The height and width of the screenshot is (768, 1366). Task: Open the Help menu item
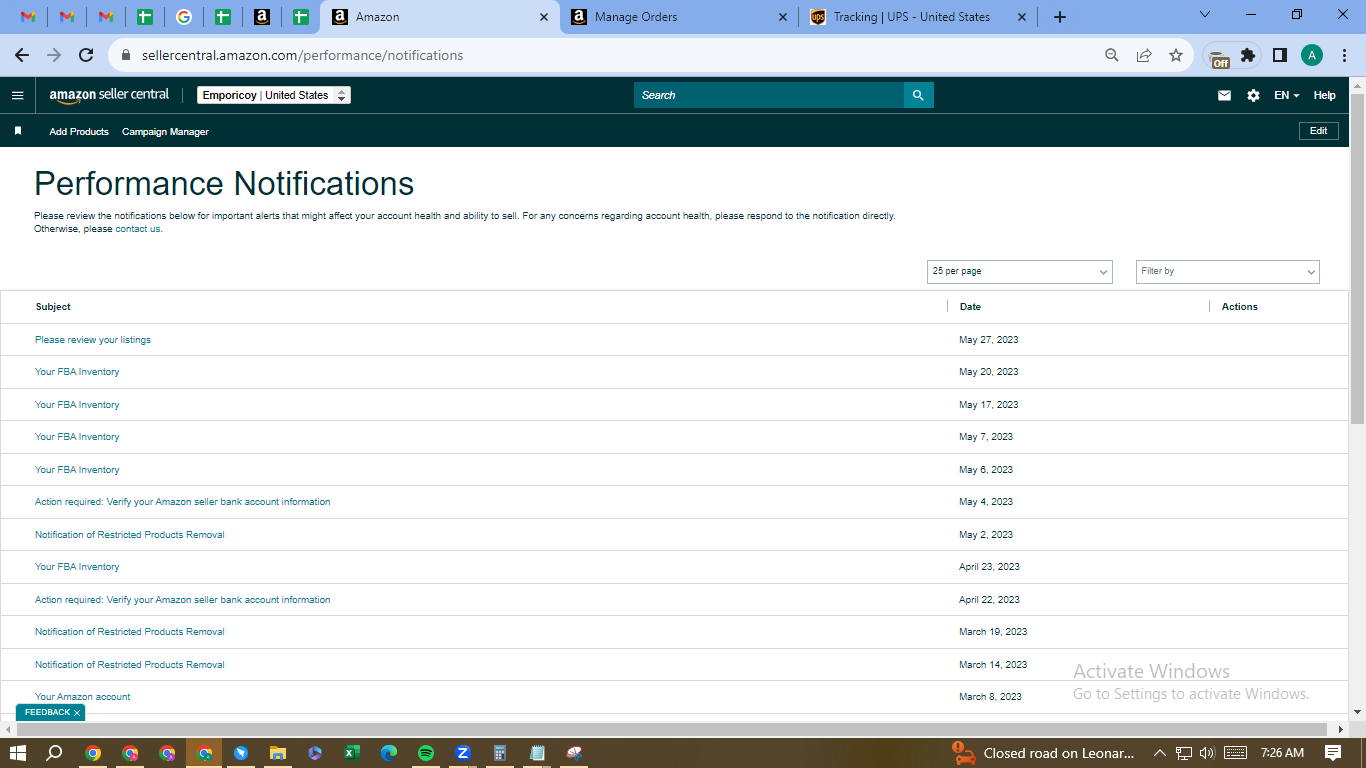click(1324, 95)
